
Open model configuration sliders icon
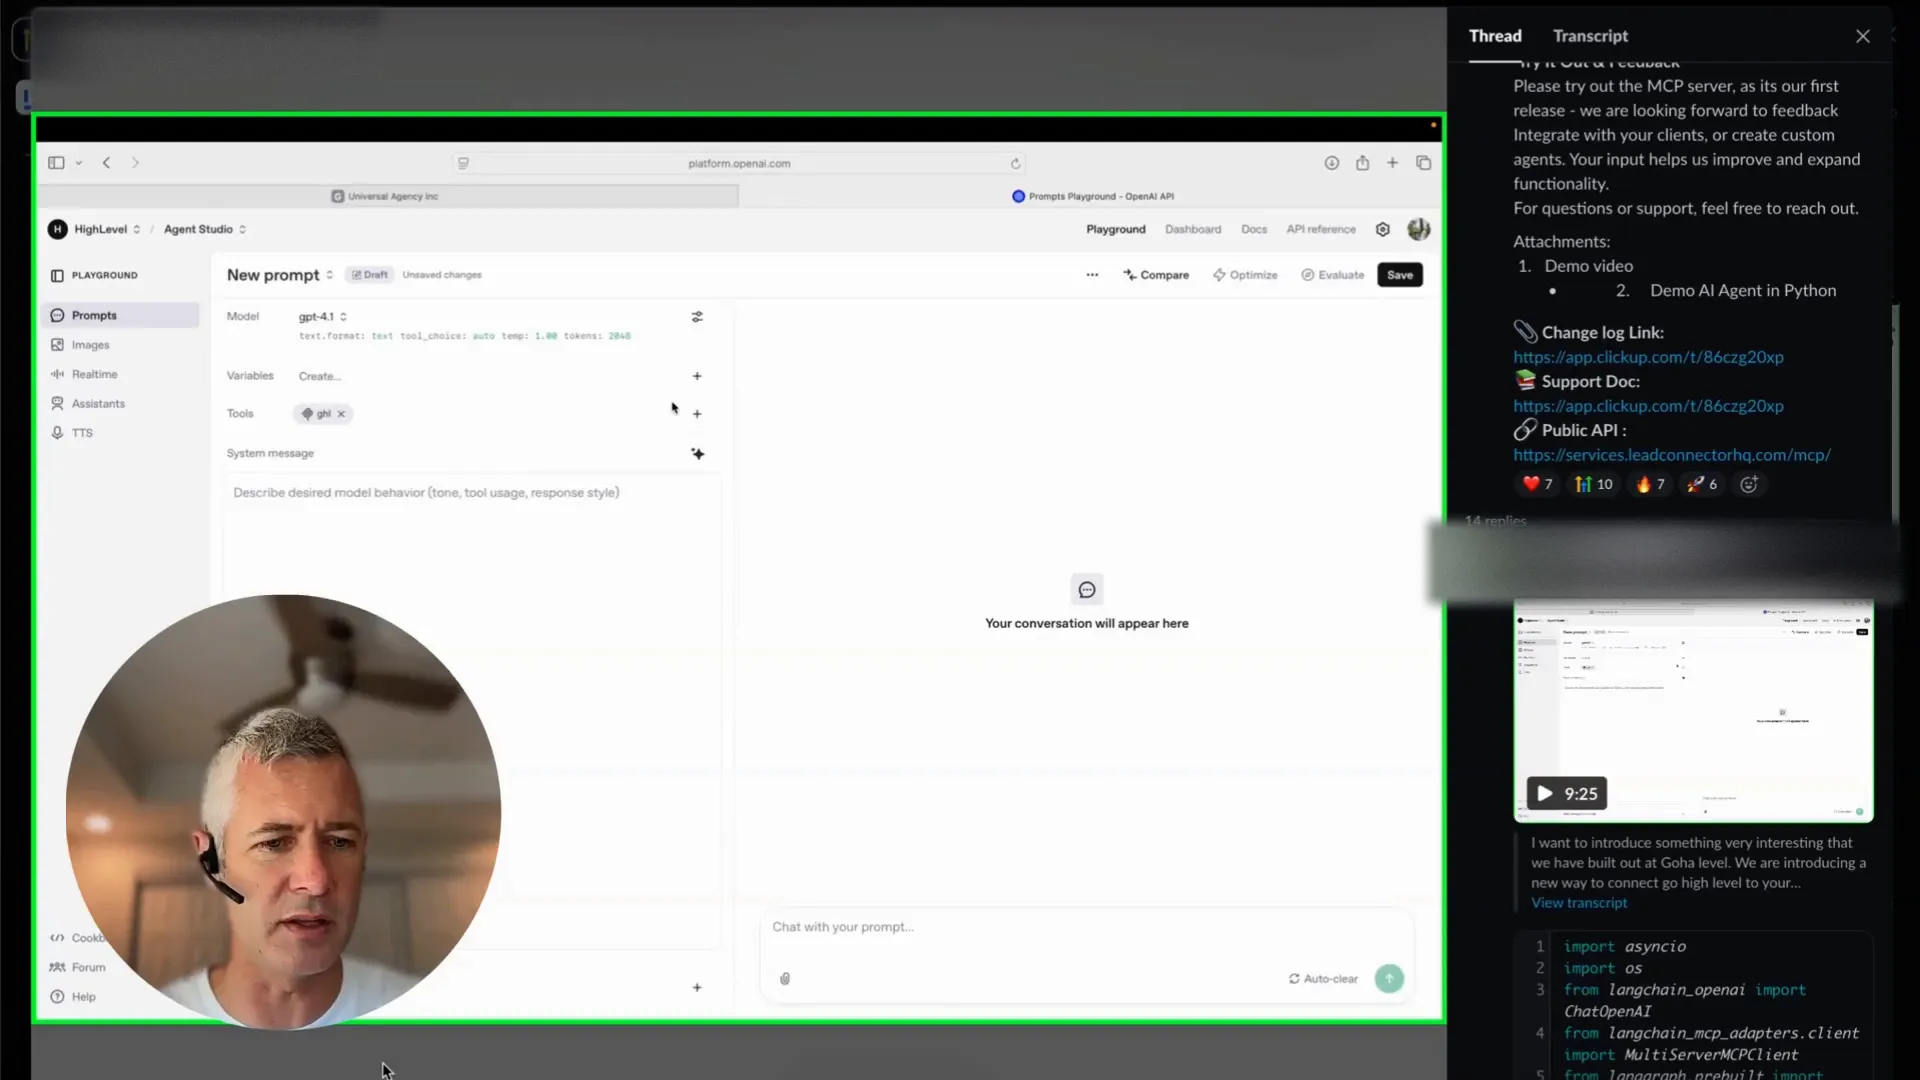697,316
